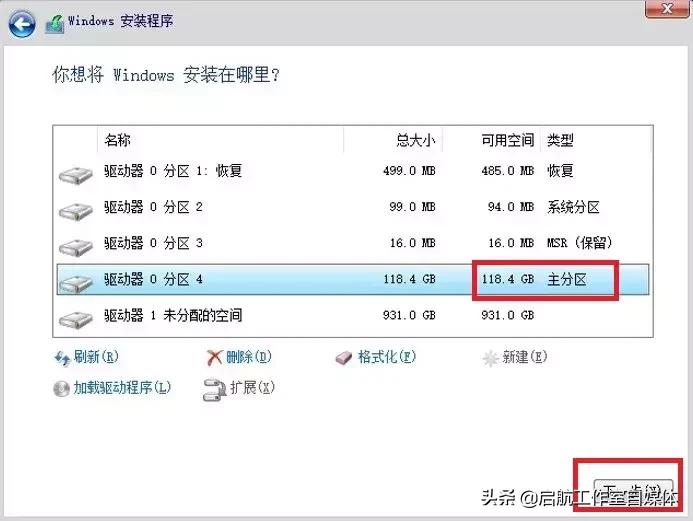Click 931.0 GB total size cell
Screen dimensions: 693x521
(409, 316)
